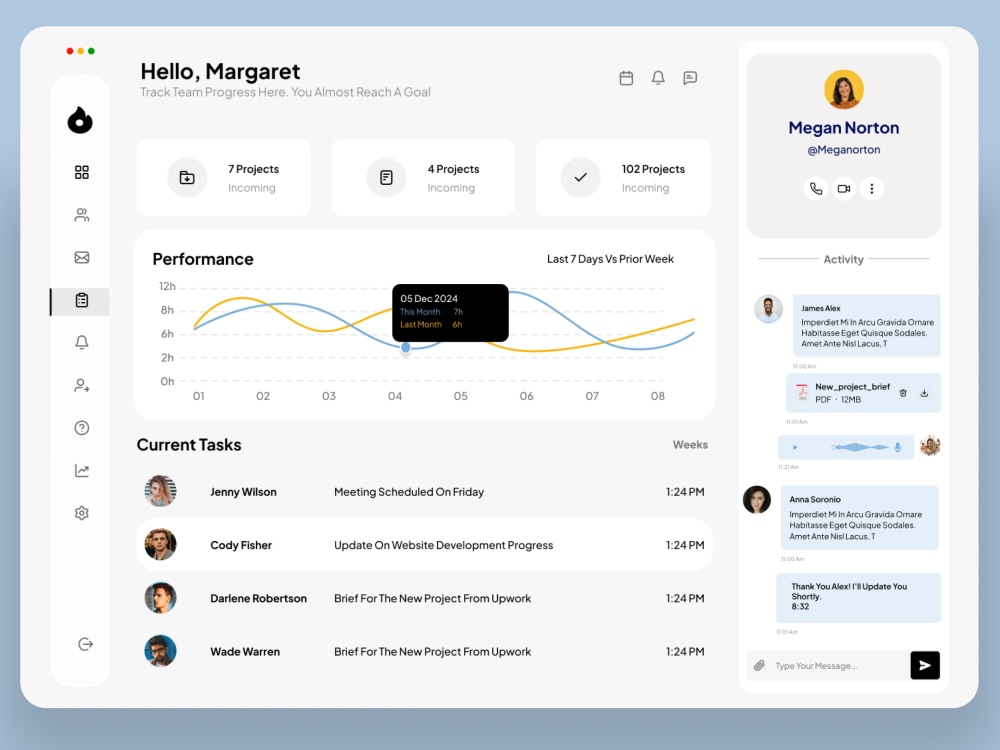
Task: Click Update On Website Development Progress text
Action: click(443, 545)
